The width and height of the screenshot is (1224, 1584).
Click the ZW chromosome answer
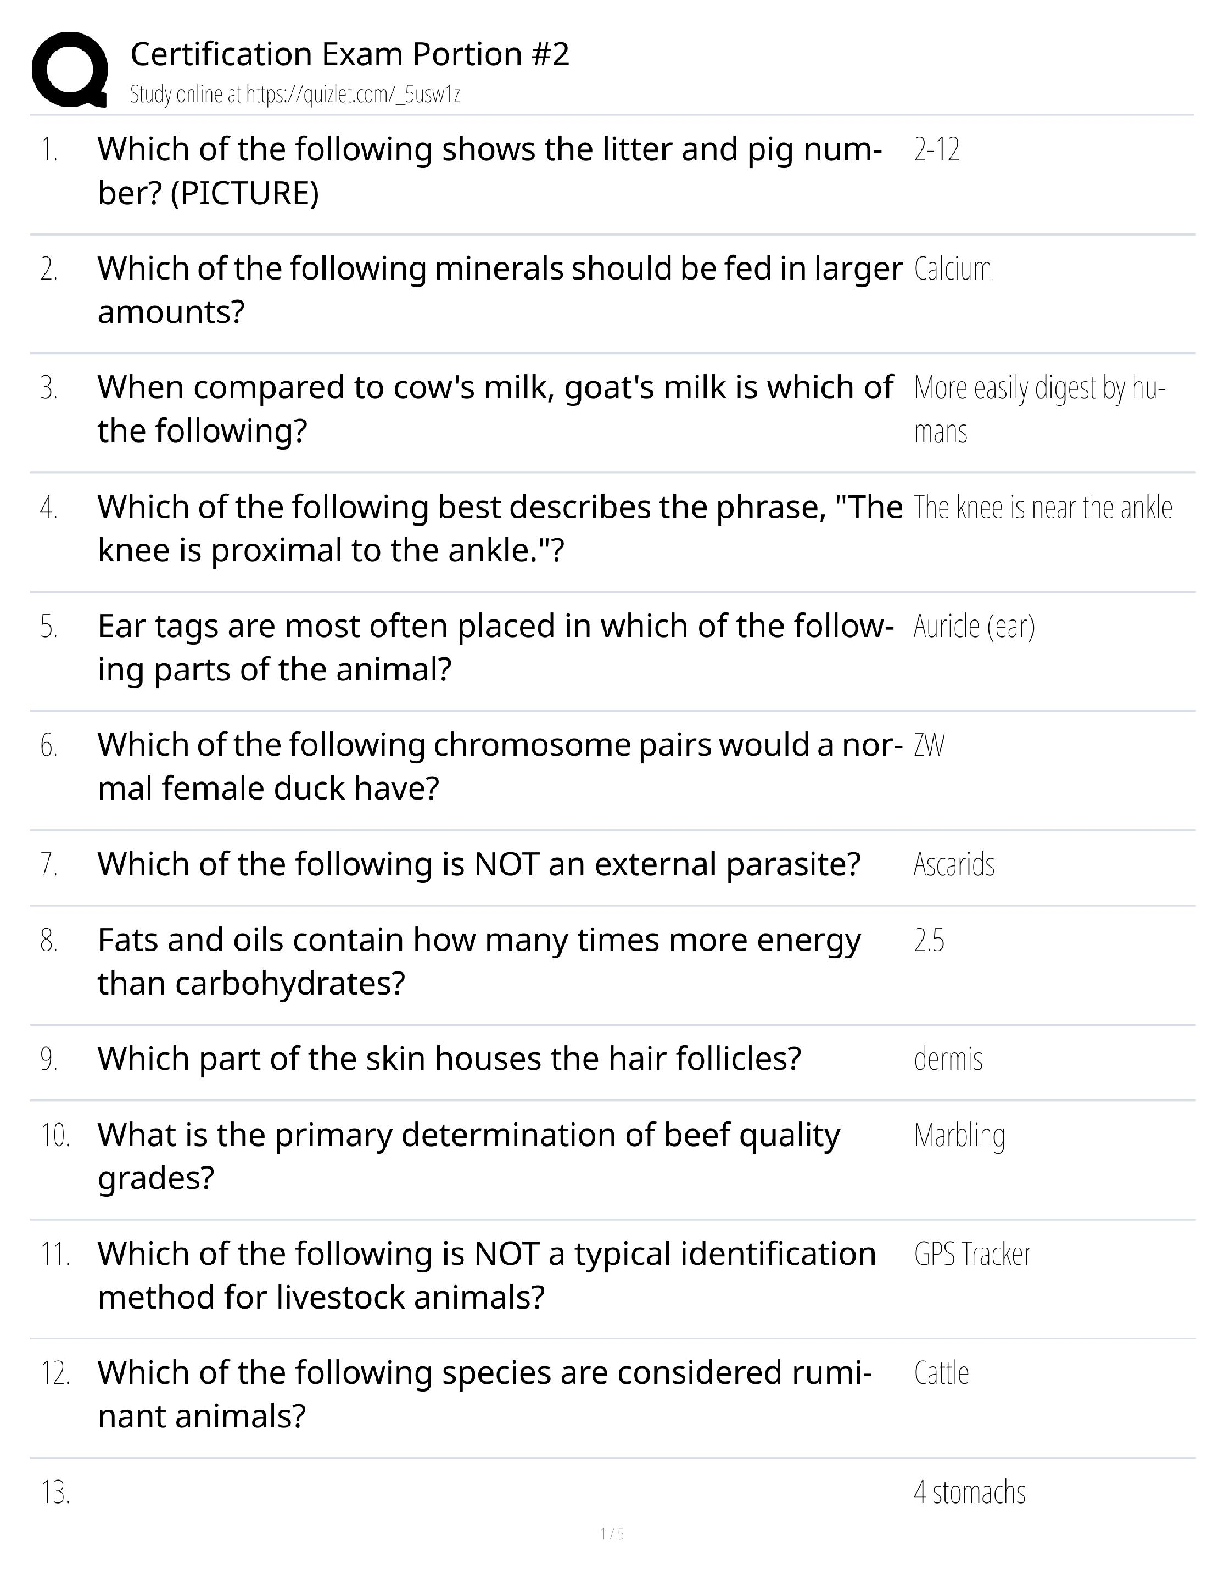[929, 746]
